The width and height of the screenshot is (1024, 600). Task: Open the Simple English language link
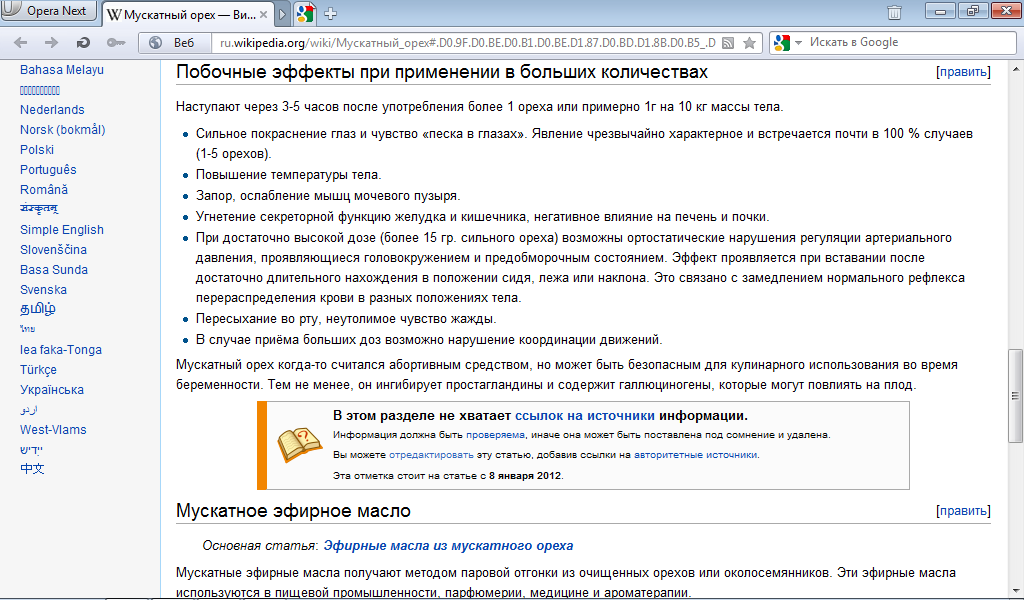62,230
